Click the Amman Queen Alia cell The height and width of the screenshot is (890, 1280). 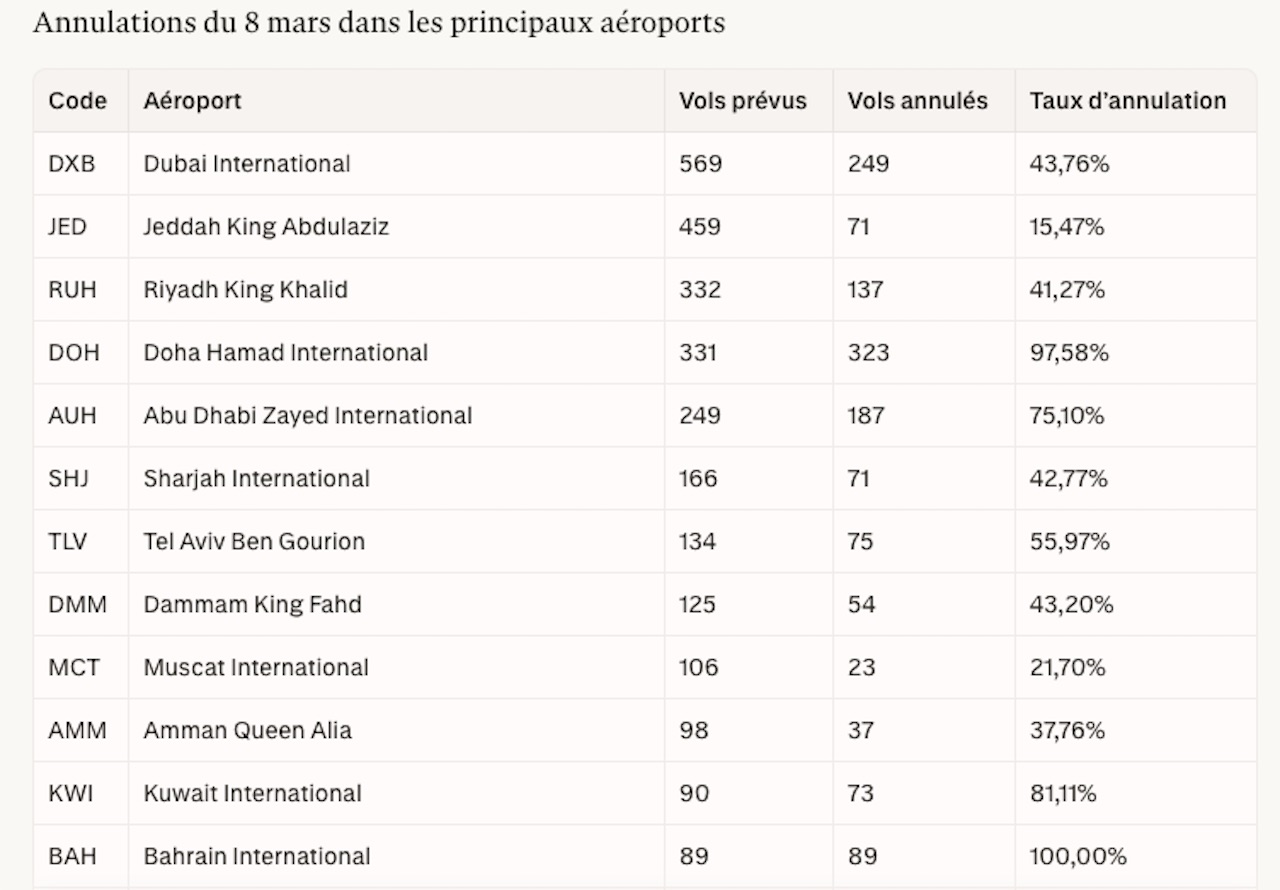[x=248, y=731]
